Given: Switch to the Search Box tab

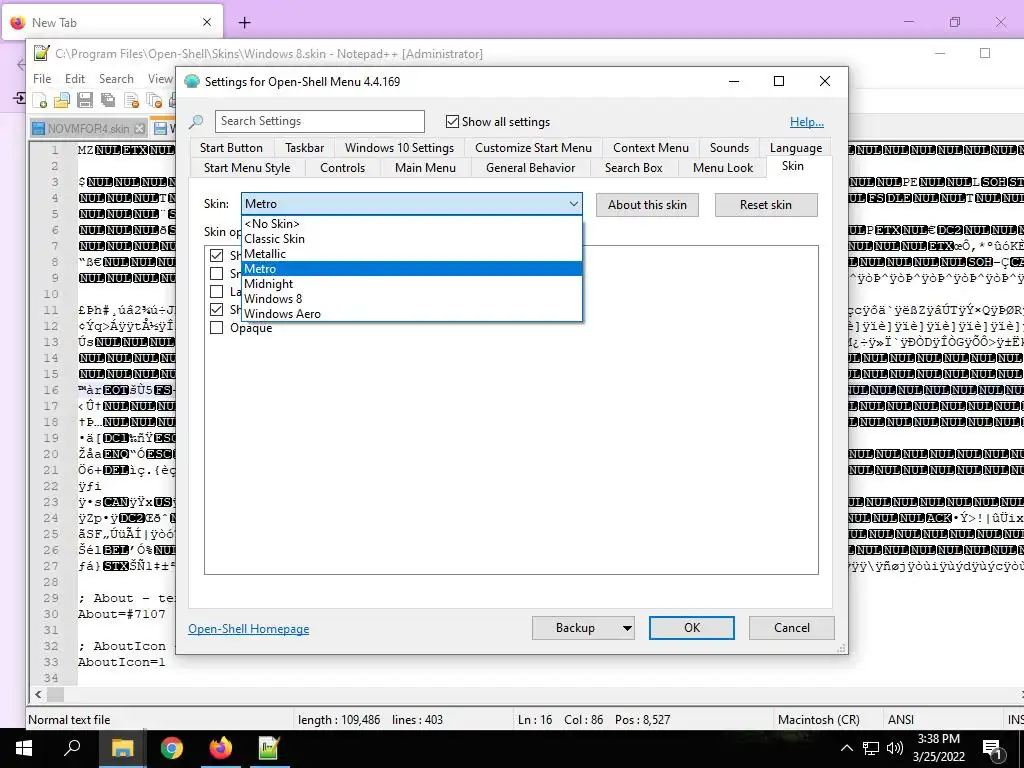Looking at the screenshot, I should click(633, 168).
